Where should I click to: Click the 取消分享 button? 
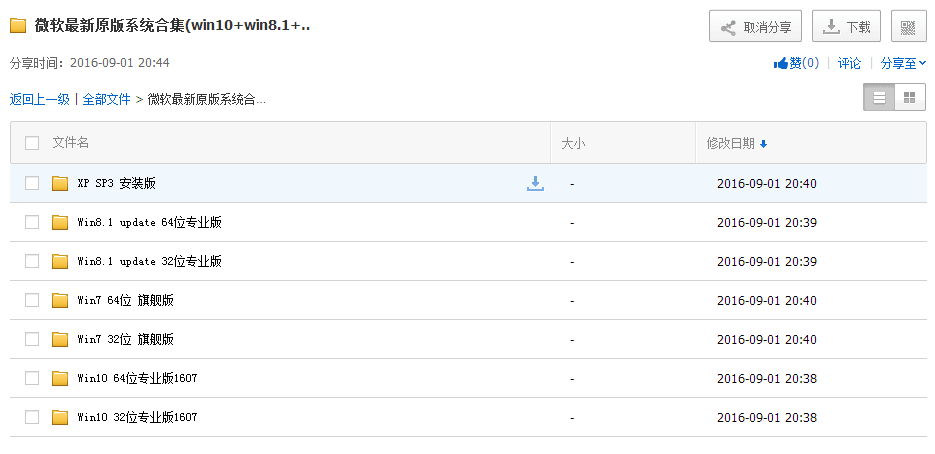click(756, 26)
